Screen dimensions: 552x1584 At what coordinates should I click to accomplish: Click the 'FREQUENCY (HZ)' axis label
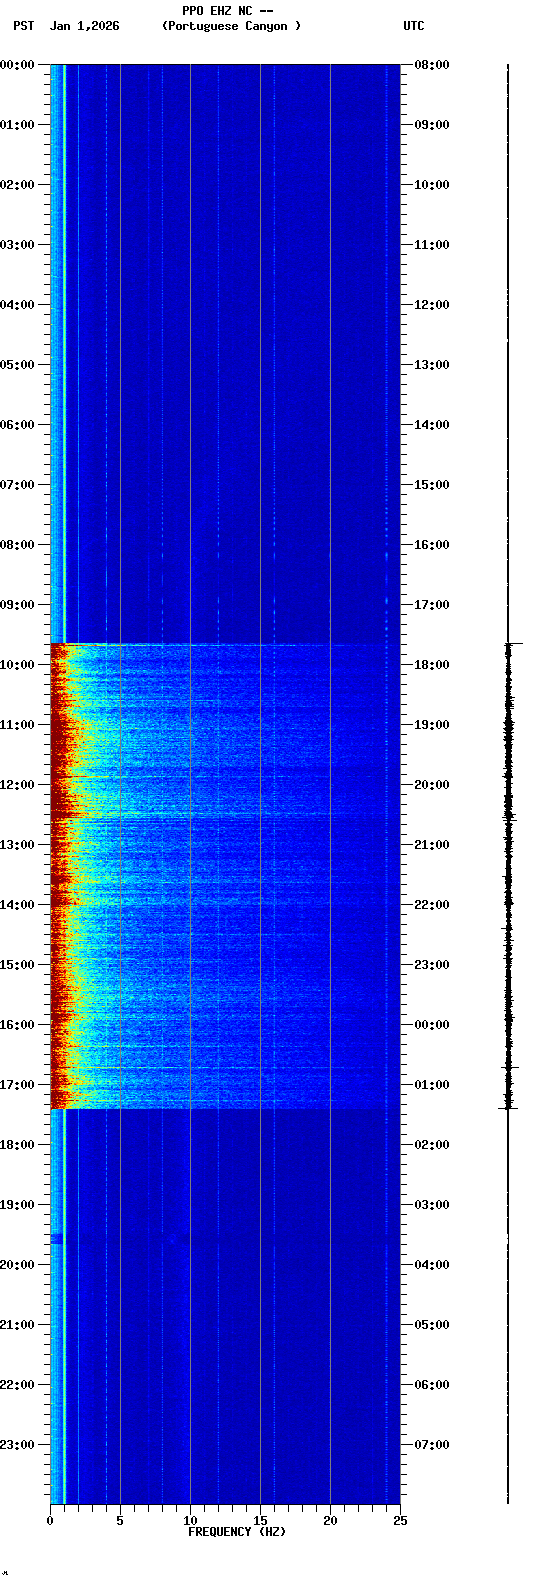(237, 1532)
